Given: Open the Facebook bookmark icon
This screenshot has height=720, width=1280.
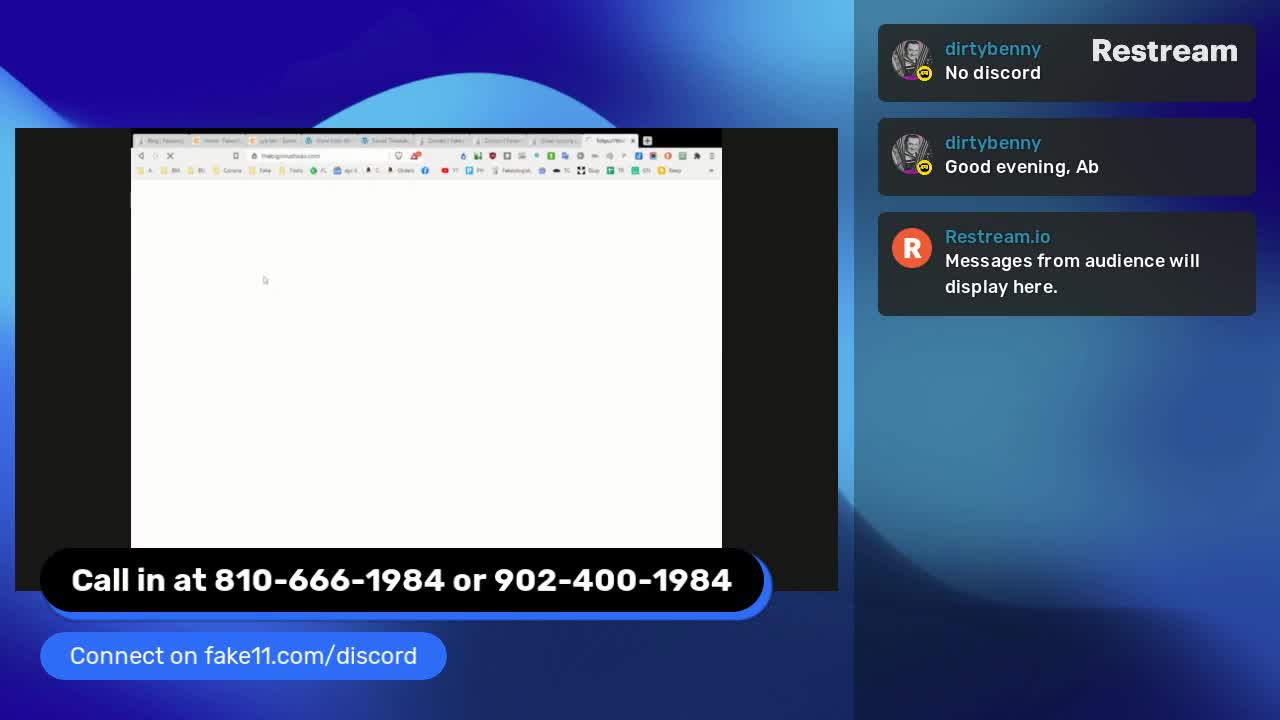Looking at the screenshot, I should [425, 171].
